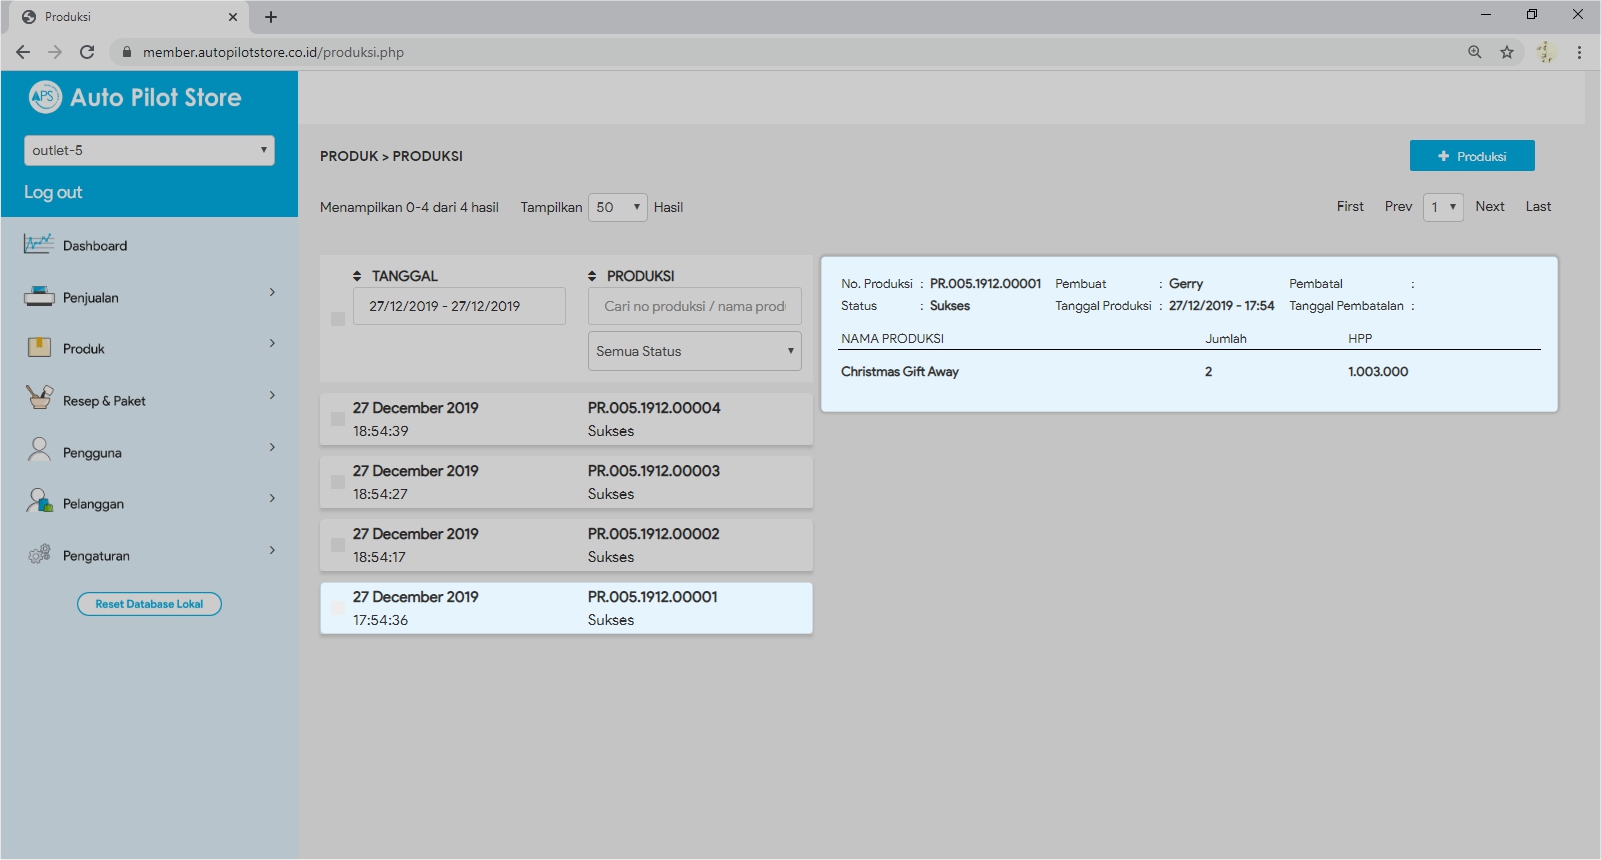Viewport: 1601px width, 860px height.
Task: Open the outlet-5 selector dropdown
Action: [x=149, y=150]
